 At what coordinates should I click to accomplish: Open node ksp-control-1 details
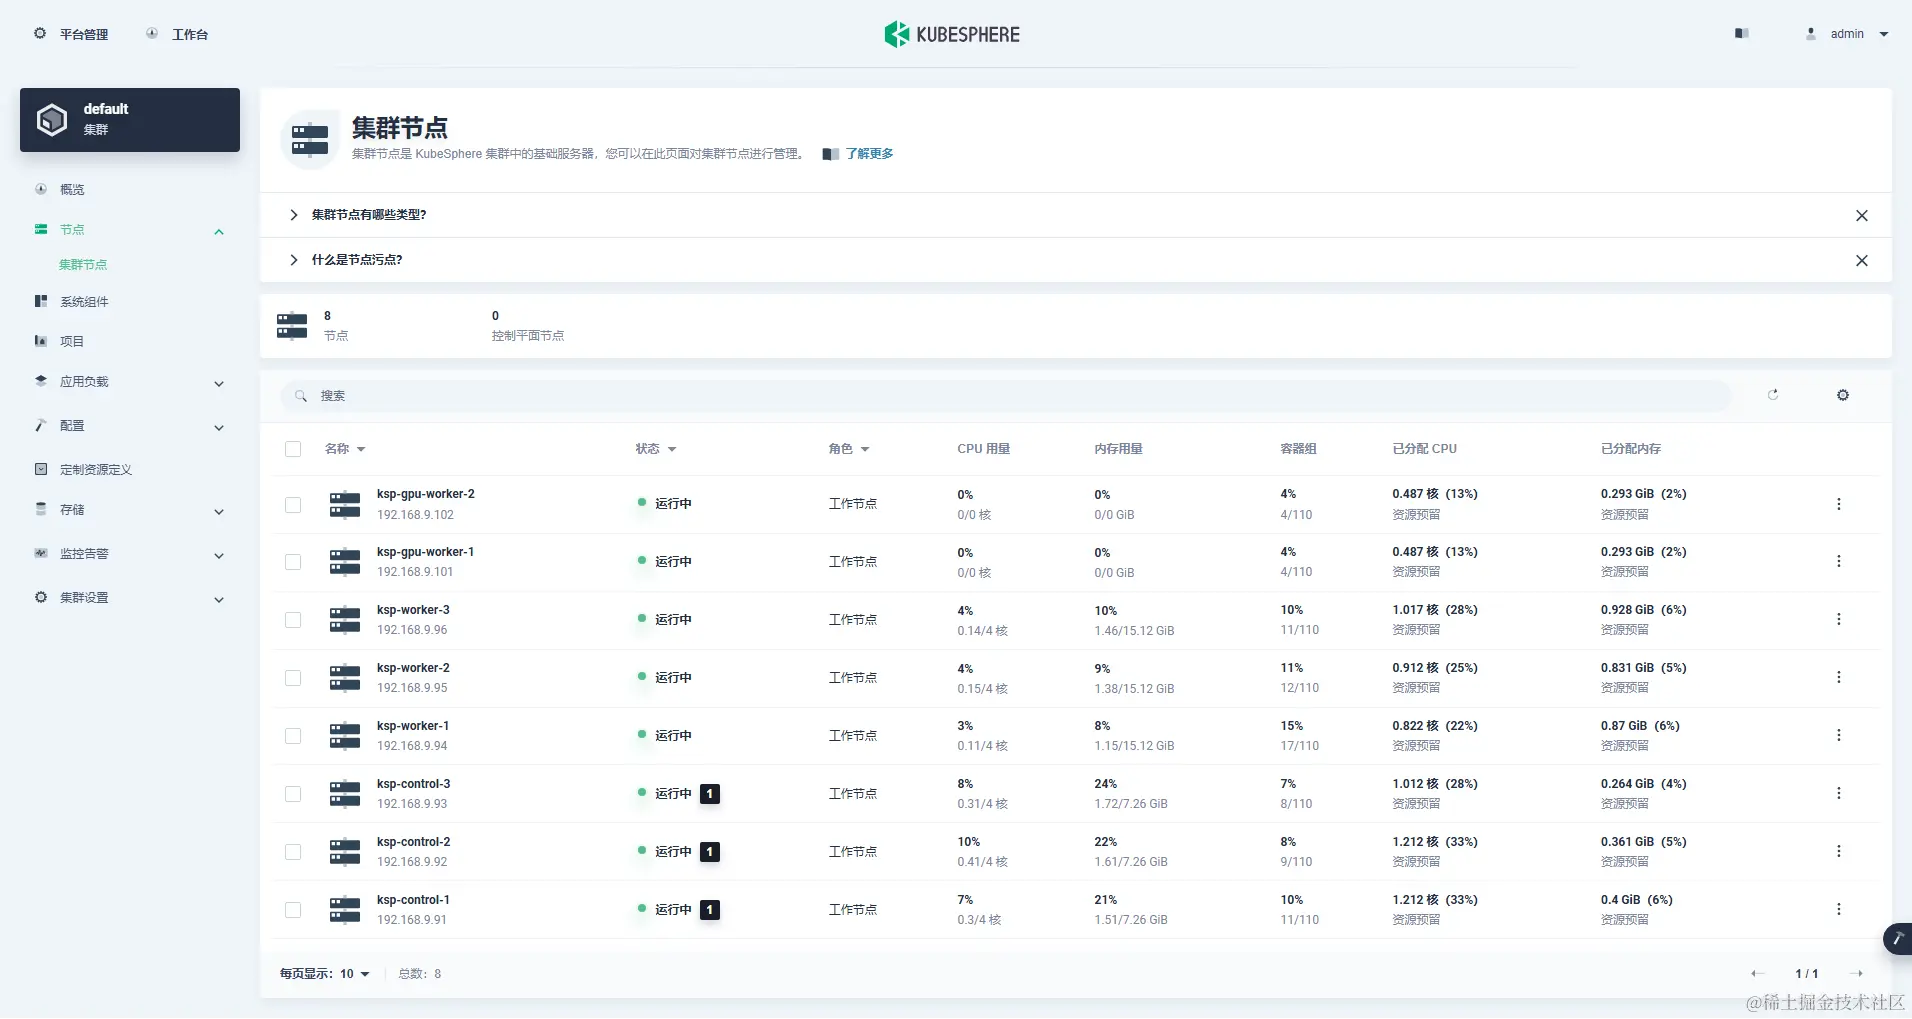click(413, 900)
